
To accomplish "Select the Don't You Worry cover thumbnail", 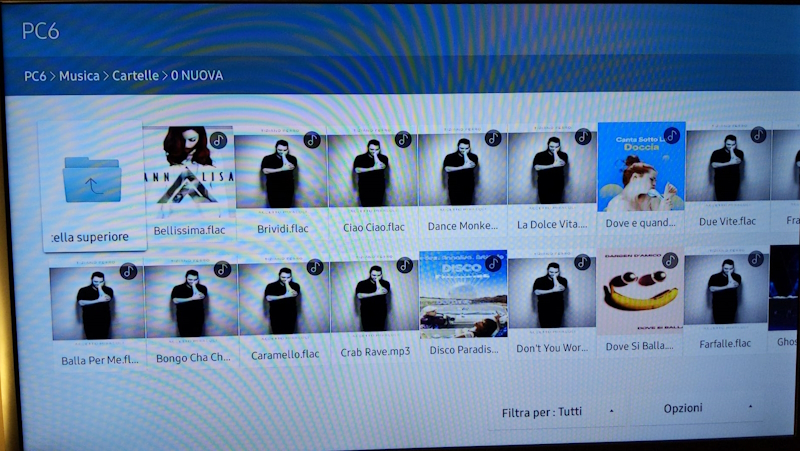I will click(x=552, y=293).
